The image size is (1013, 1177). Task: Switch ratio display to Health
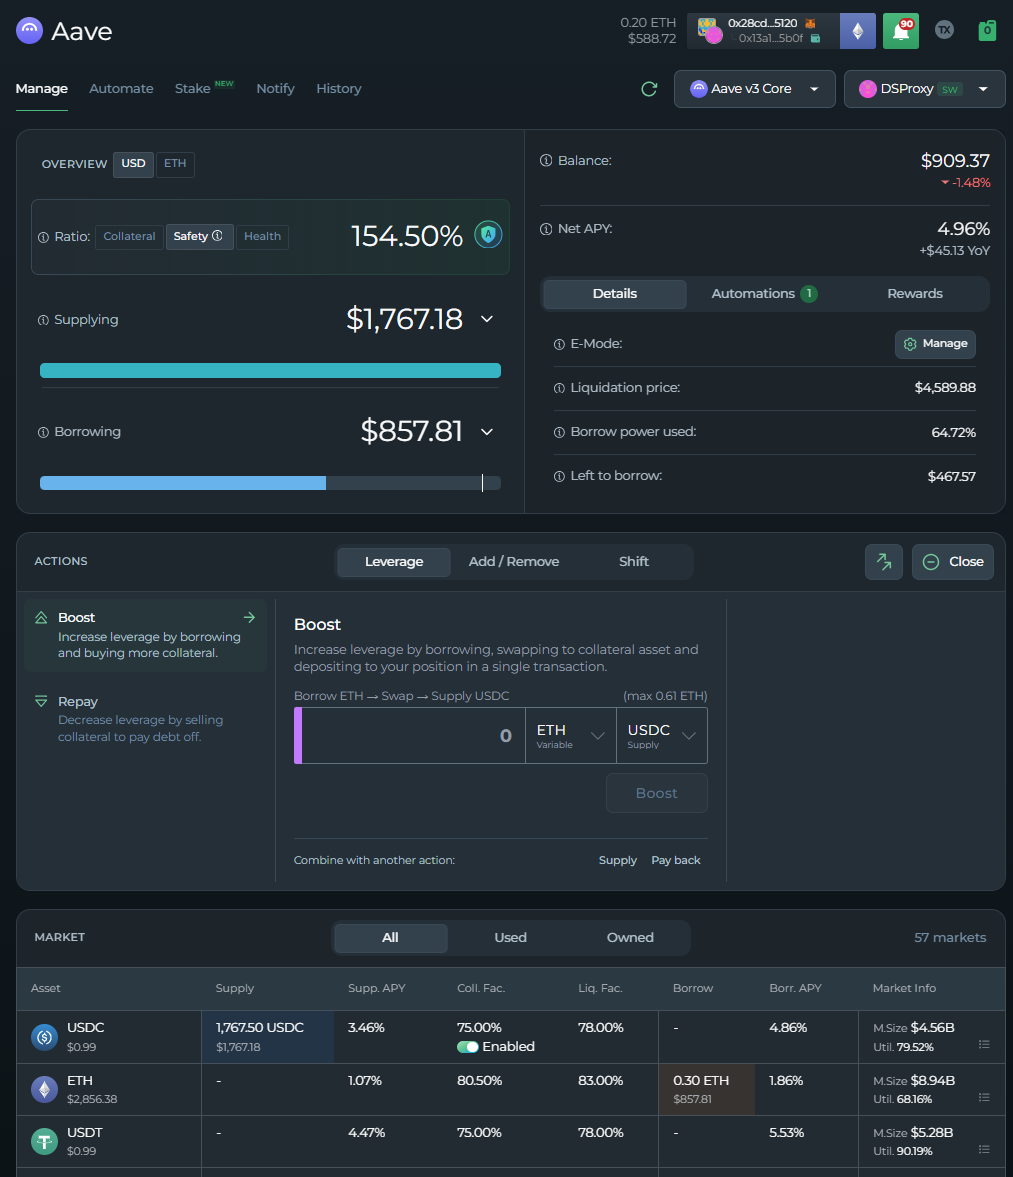(262, 237)
